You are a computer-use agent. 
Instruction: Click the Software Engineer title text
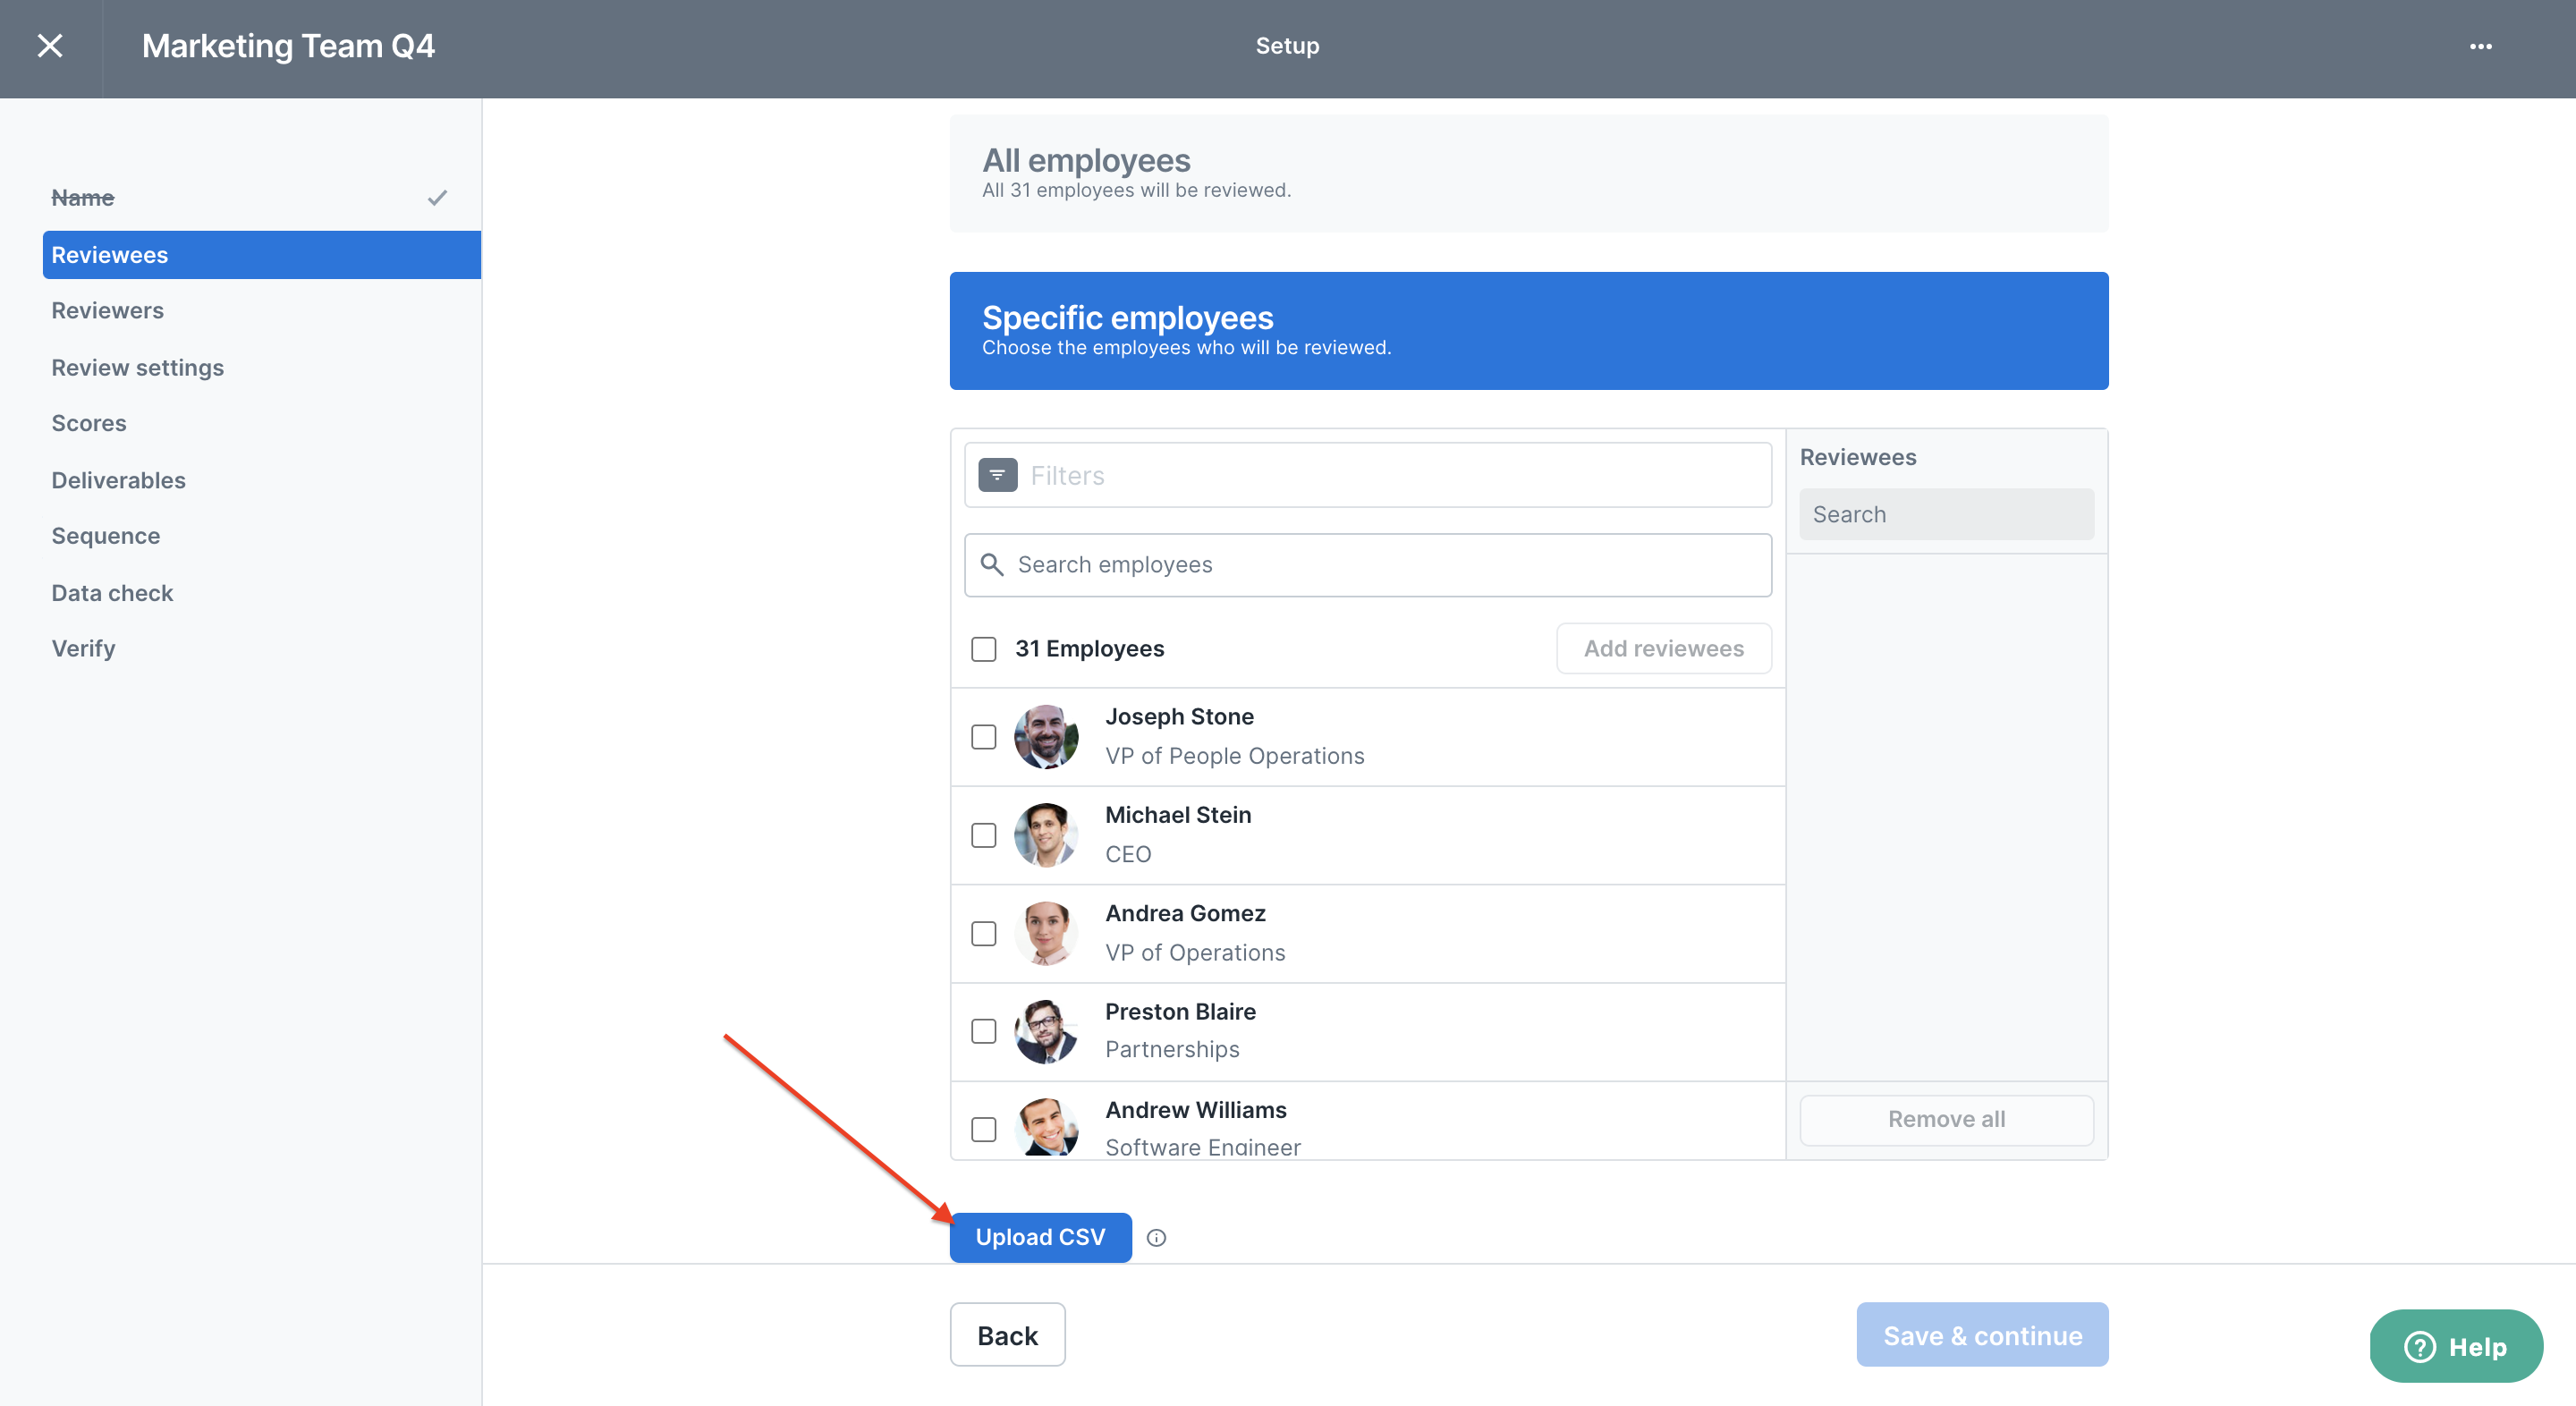(1203, 1147)
